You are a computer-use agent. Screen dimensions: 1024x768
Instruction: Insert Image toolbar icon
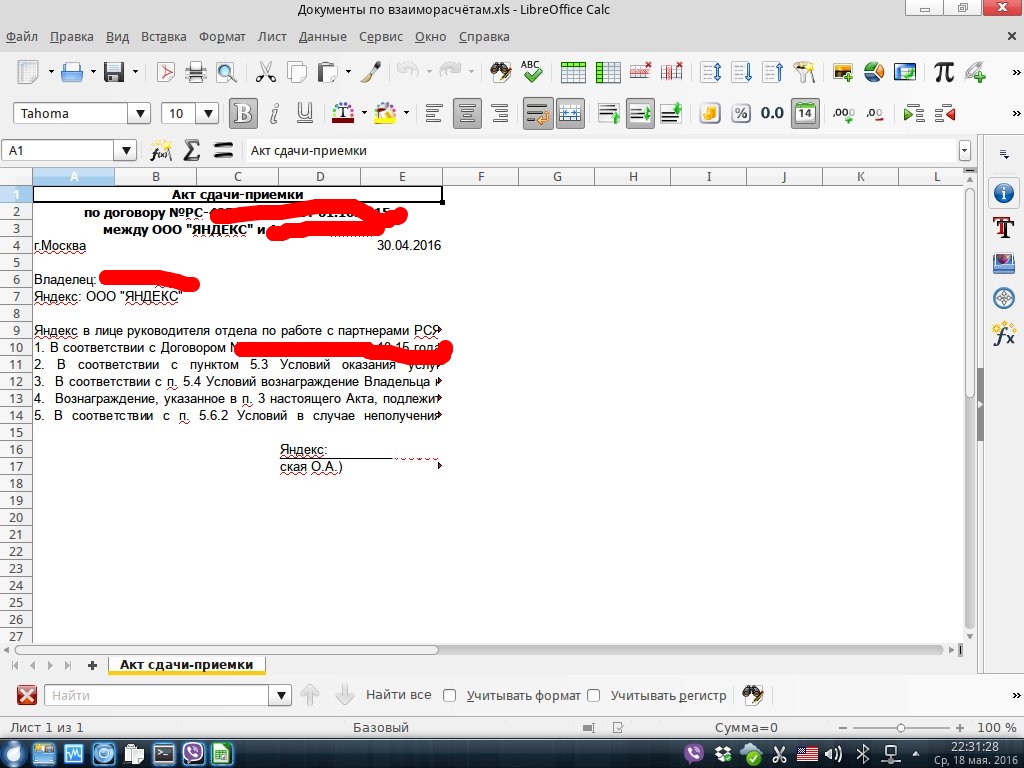[x=842, y=72]
